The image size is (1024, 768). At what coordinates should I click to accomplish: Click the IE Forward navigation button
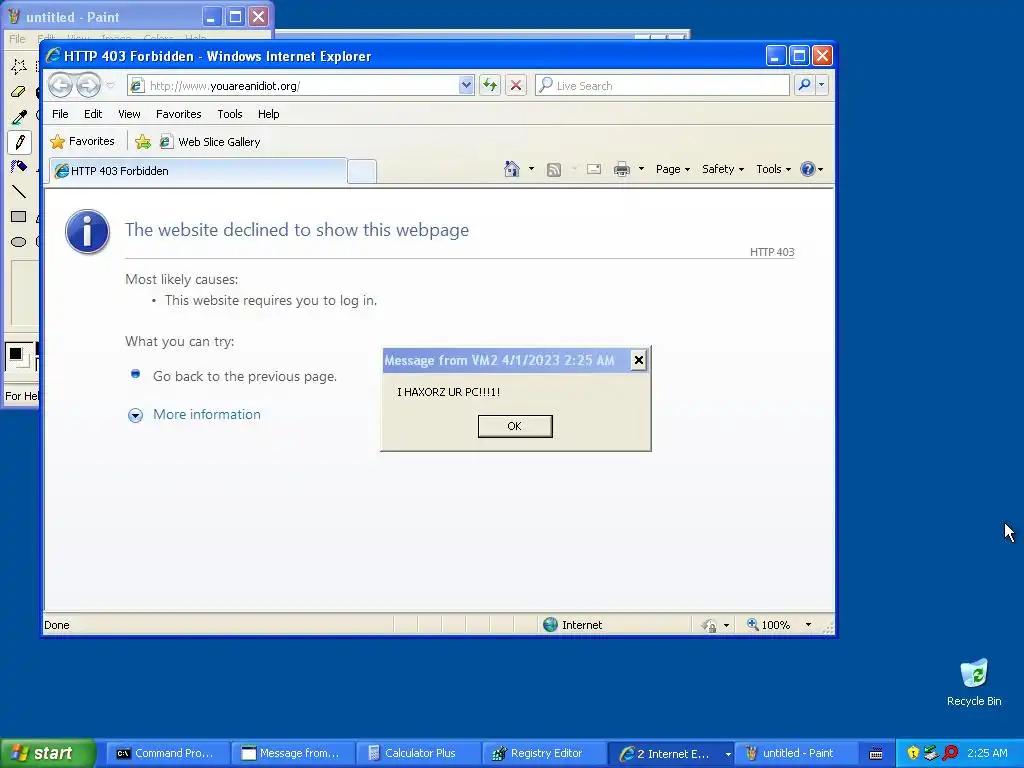tap(88, 85)
